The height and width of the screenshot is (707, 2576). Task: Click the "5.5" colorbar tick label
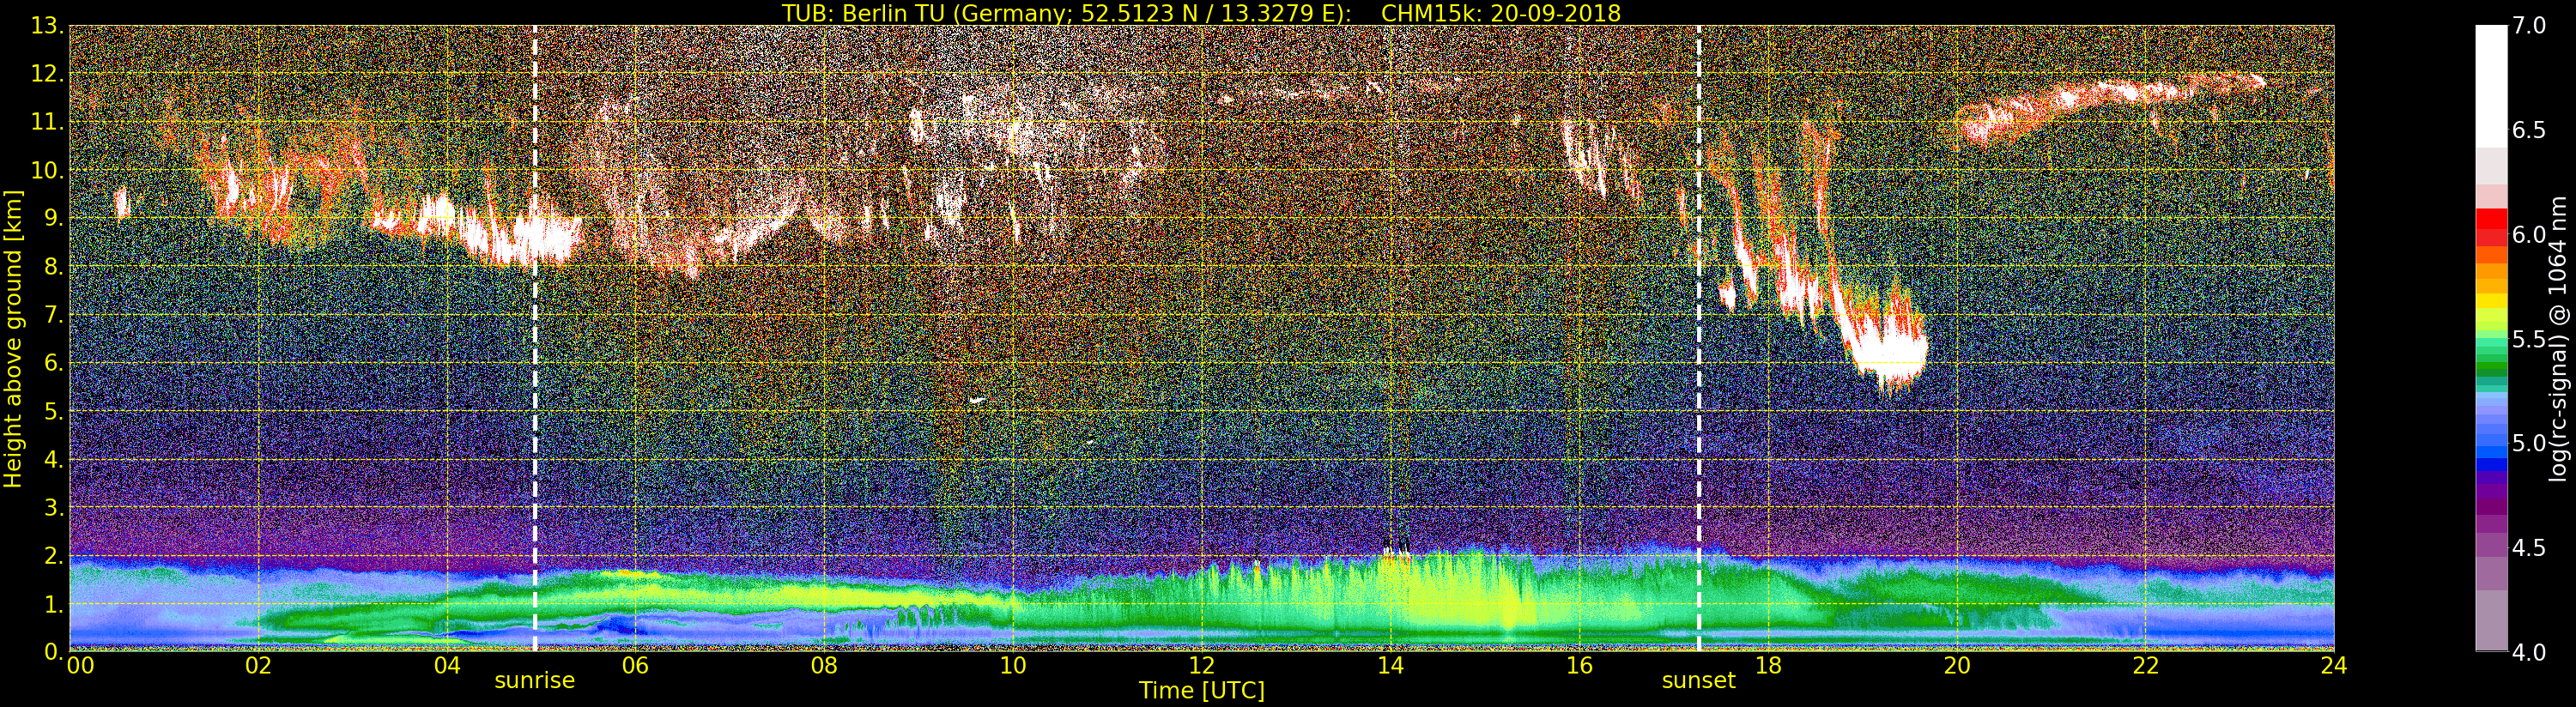(2529, 339)
